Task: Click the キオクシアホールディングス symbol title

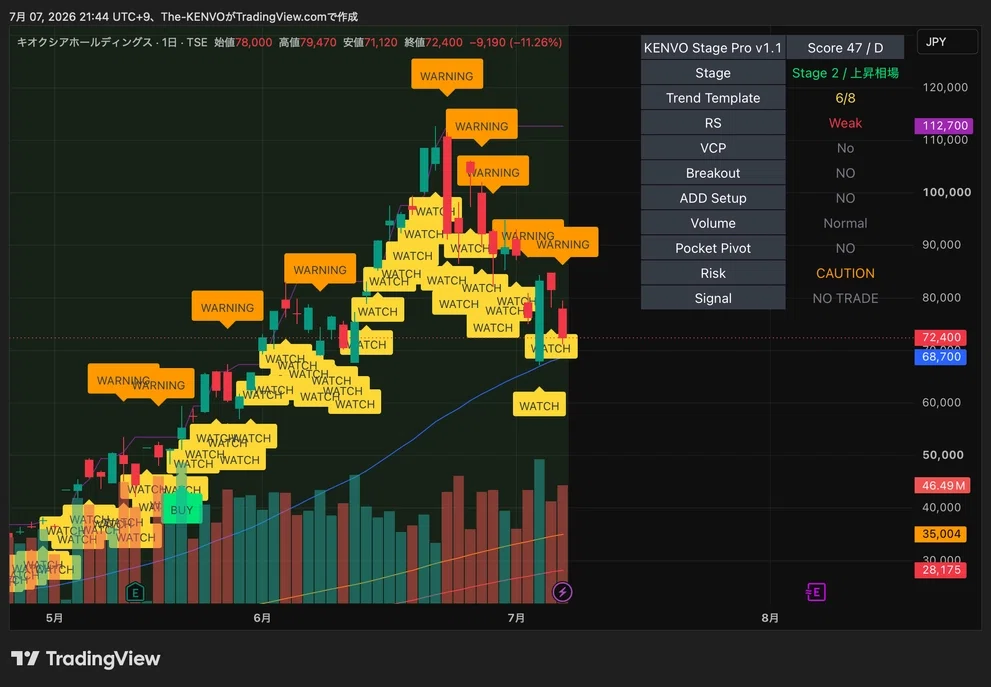Action: pyautogui.click(x=84, y=42)
